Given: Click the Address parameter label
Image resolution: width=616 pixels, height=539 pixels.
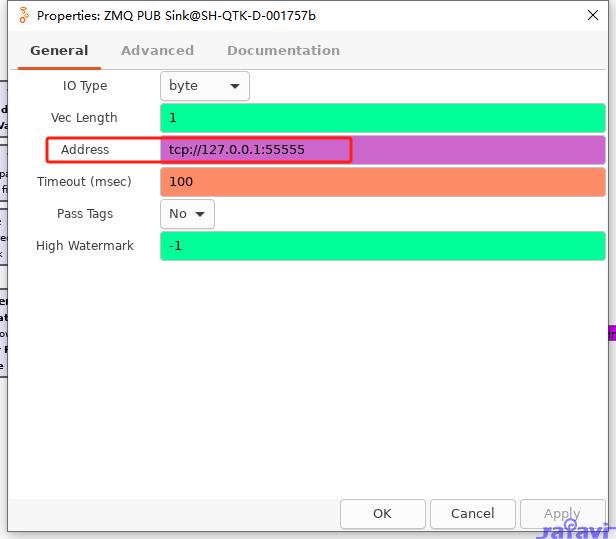Looking at the screenshot, I should click(x=85, y=150).
